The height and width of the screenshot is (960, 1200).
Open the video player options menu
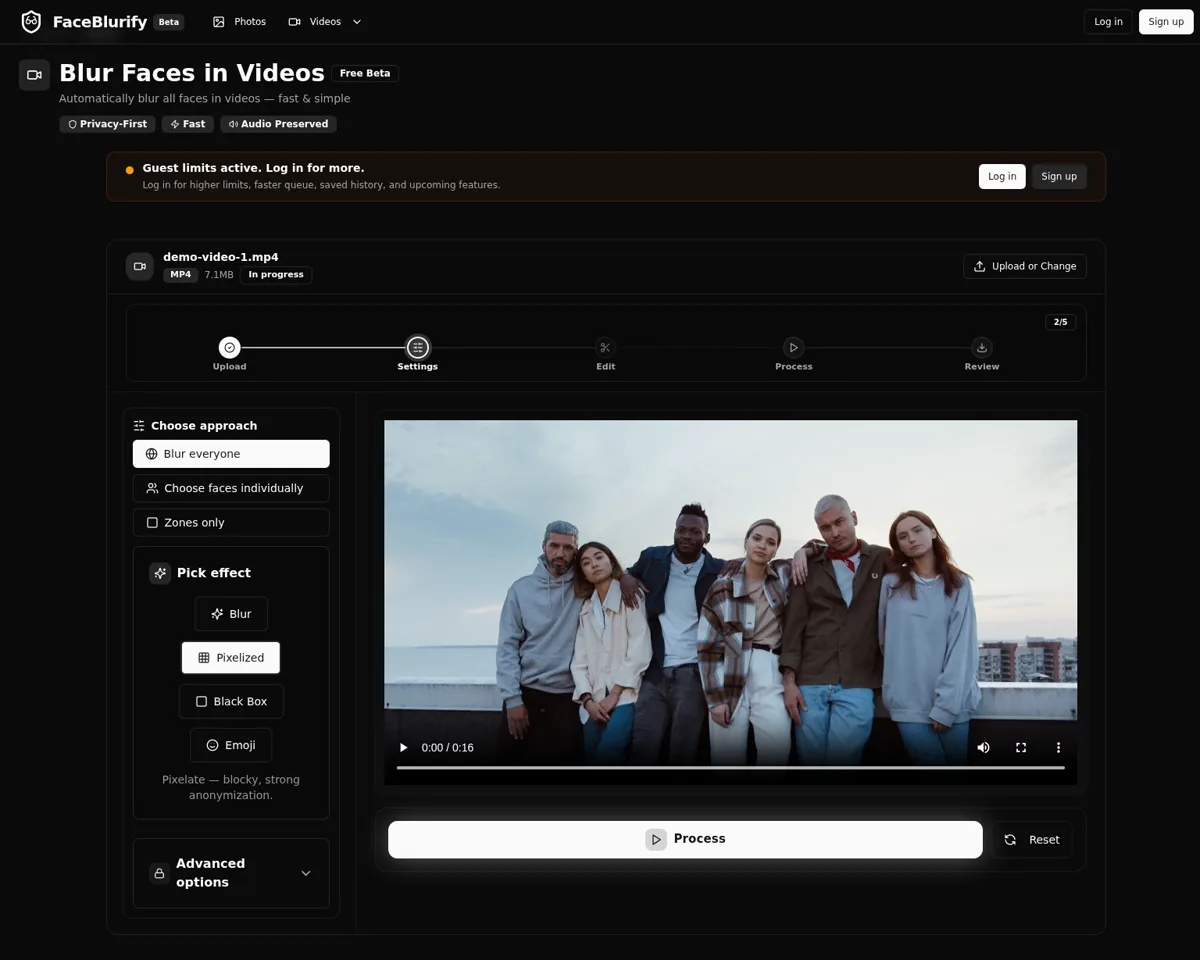pyautogui.click(x=1058, y=747)
